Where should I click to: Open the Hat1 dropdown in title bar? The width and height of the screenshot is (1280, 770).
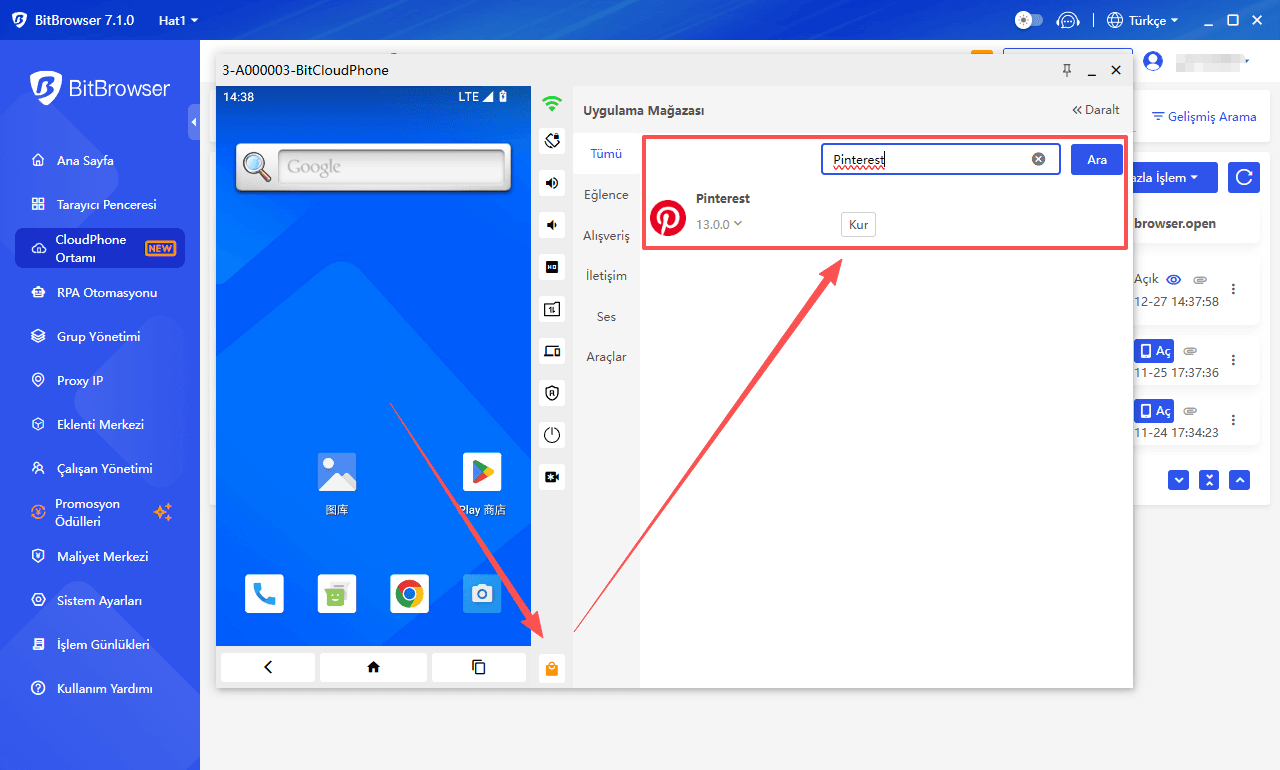[178, 20]
